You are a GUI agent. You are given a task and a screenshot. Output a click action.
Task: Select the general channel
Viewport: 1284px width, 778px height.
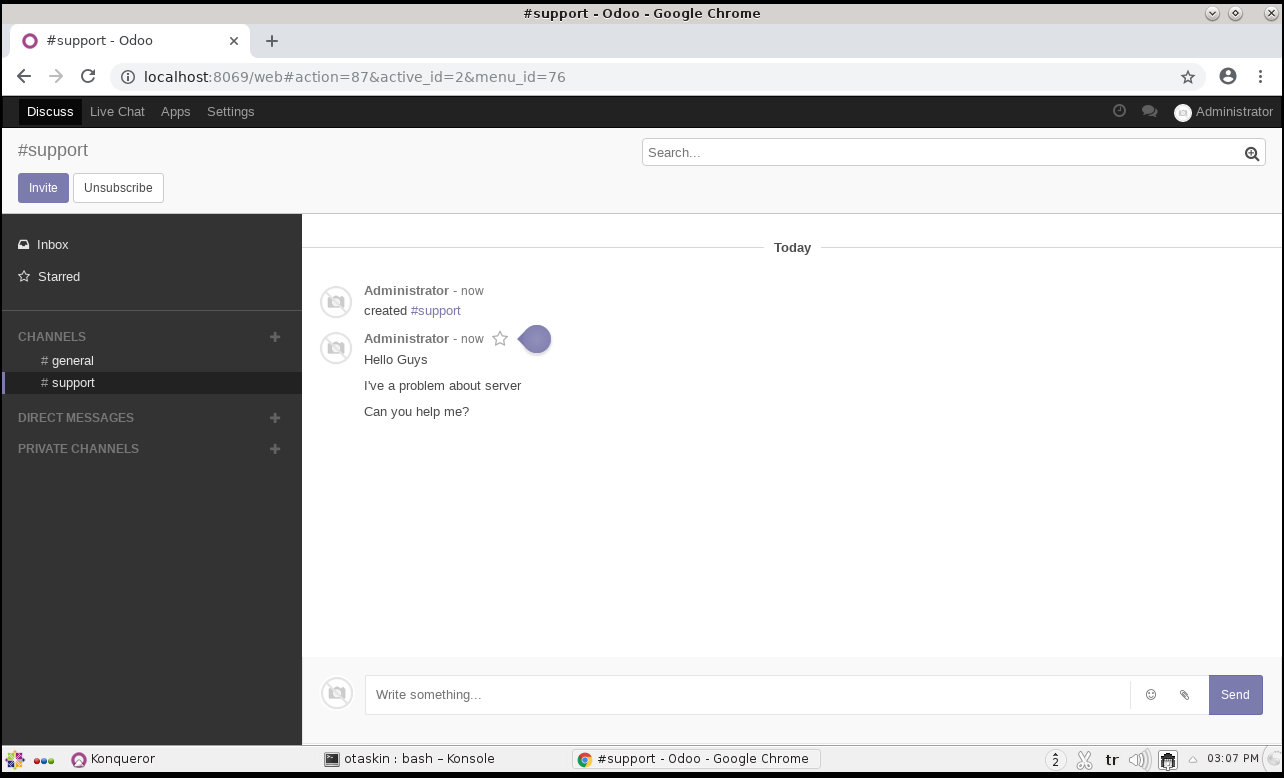pos(152,361)
